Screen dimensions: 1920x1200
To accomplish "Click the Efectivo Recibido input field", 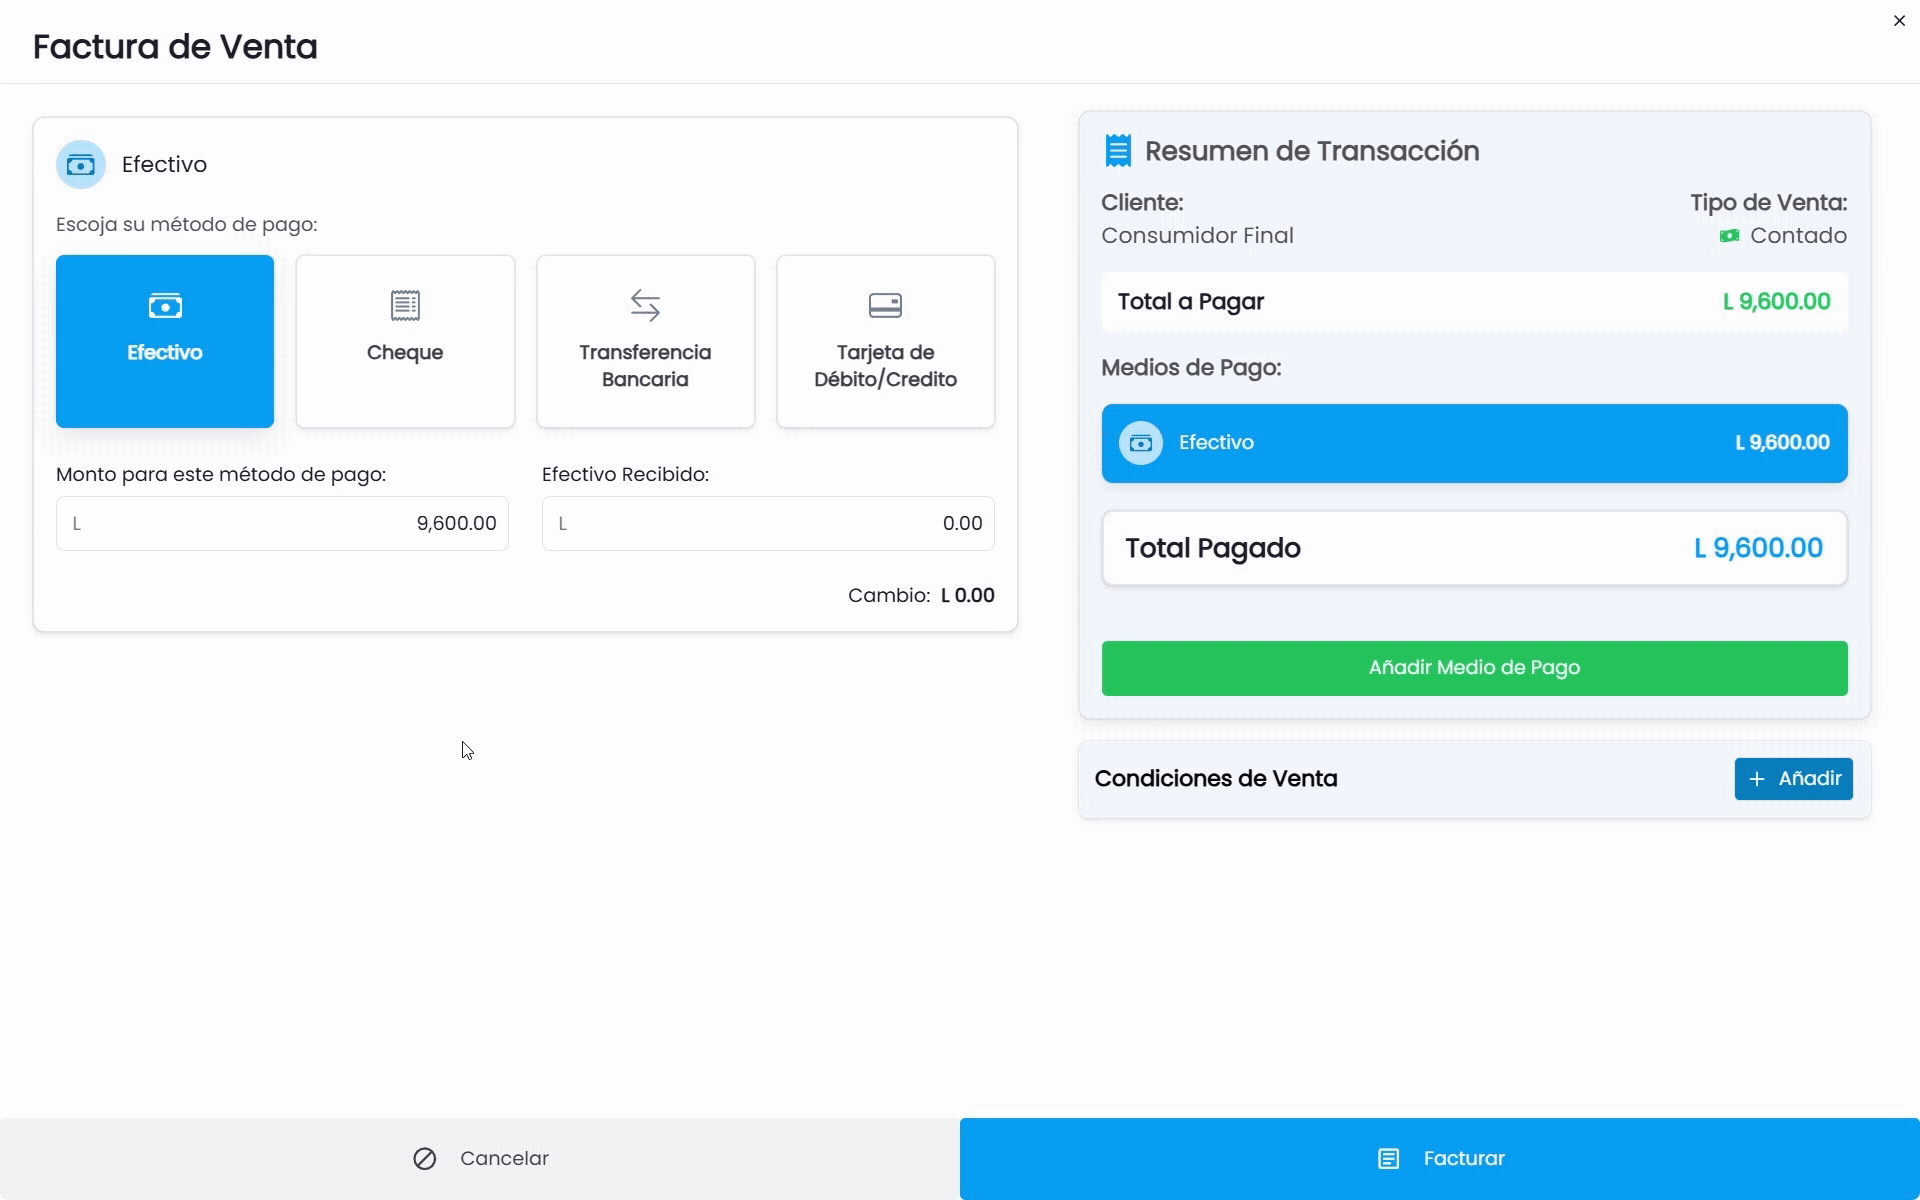I will click(x=768, y=523).
